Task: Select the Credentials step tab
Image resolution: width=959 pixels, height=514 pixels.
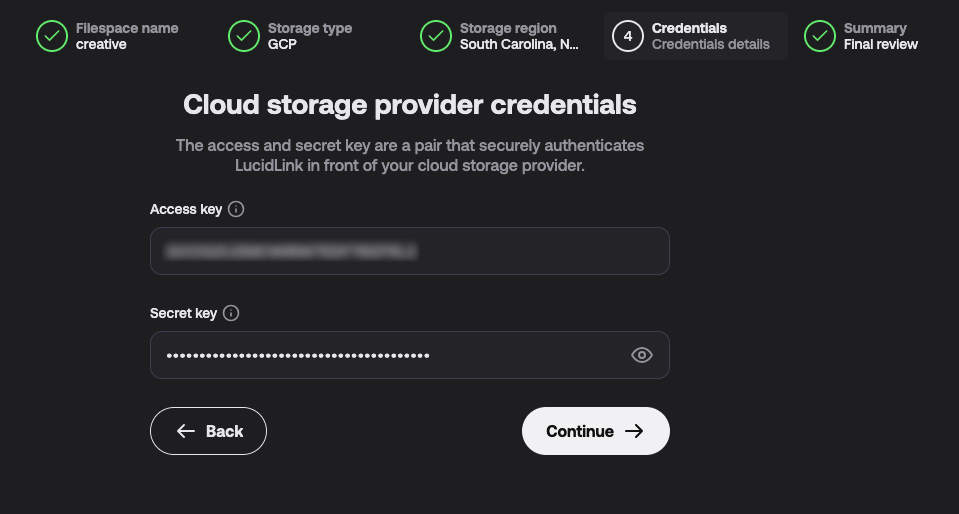Action: [x=696, y=36]
